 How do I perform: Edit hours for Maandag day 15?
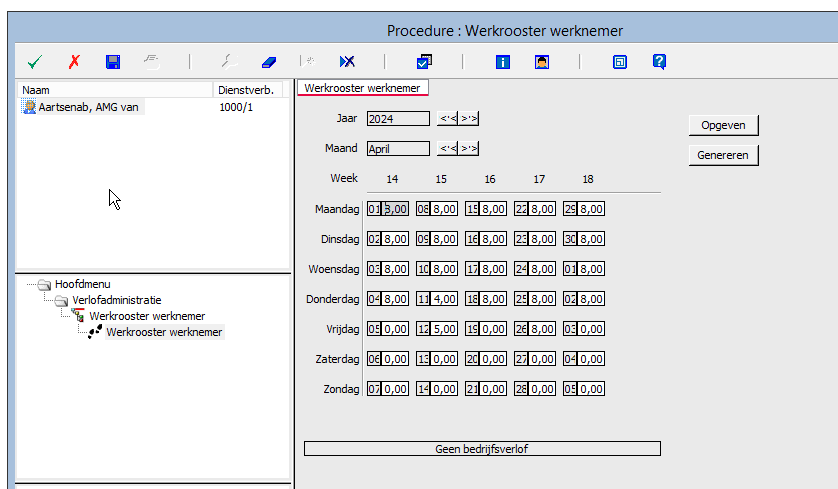pyautogui.click(x=493, y=209)
